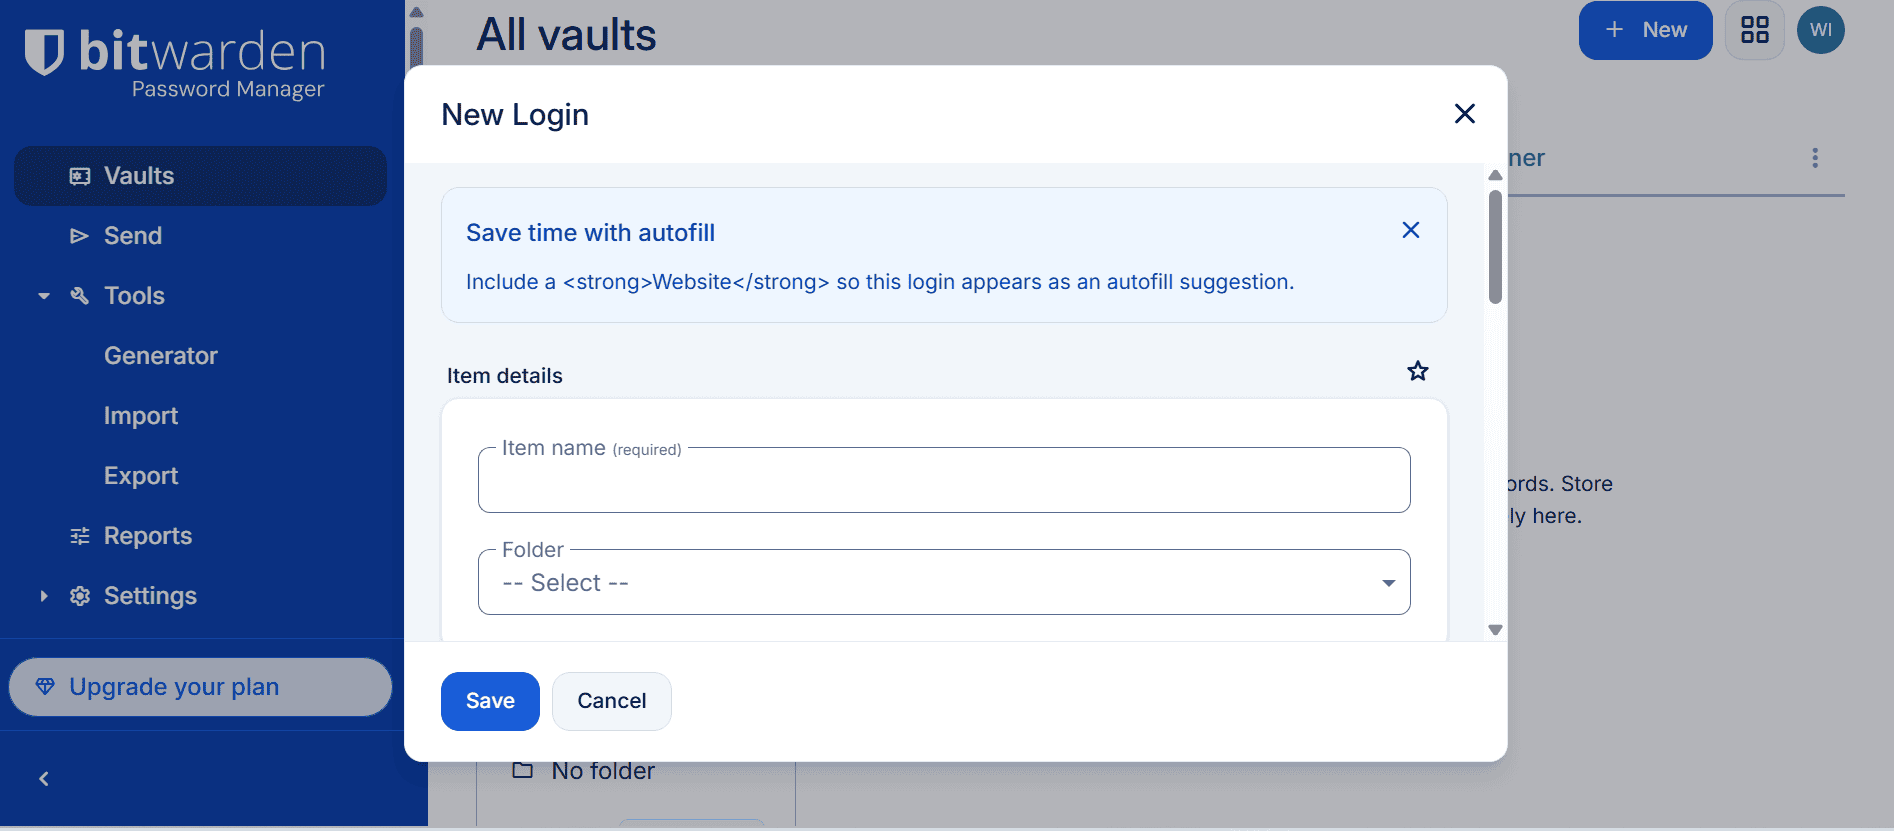This screenshot has height=831, width=1894.
Task: Click the Settings gear icon
Action: (80, 596)
